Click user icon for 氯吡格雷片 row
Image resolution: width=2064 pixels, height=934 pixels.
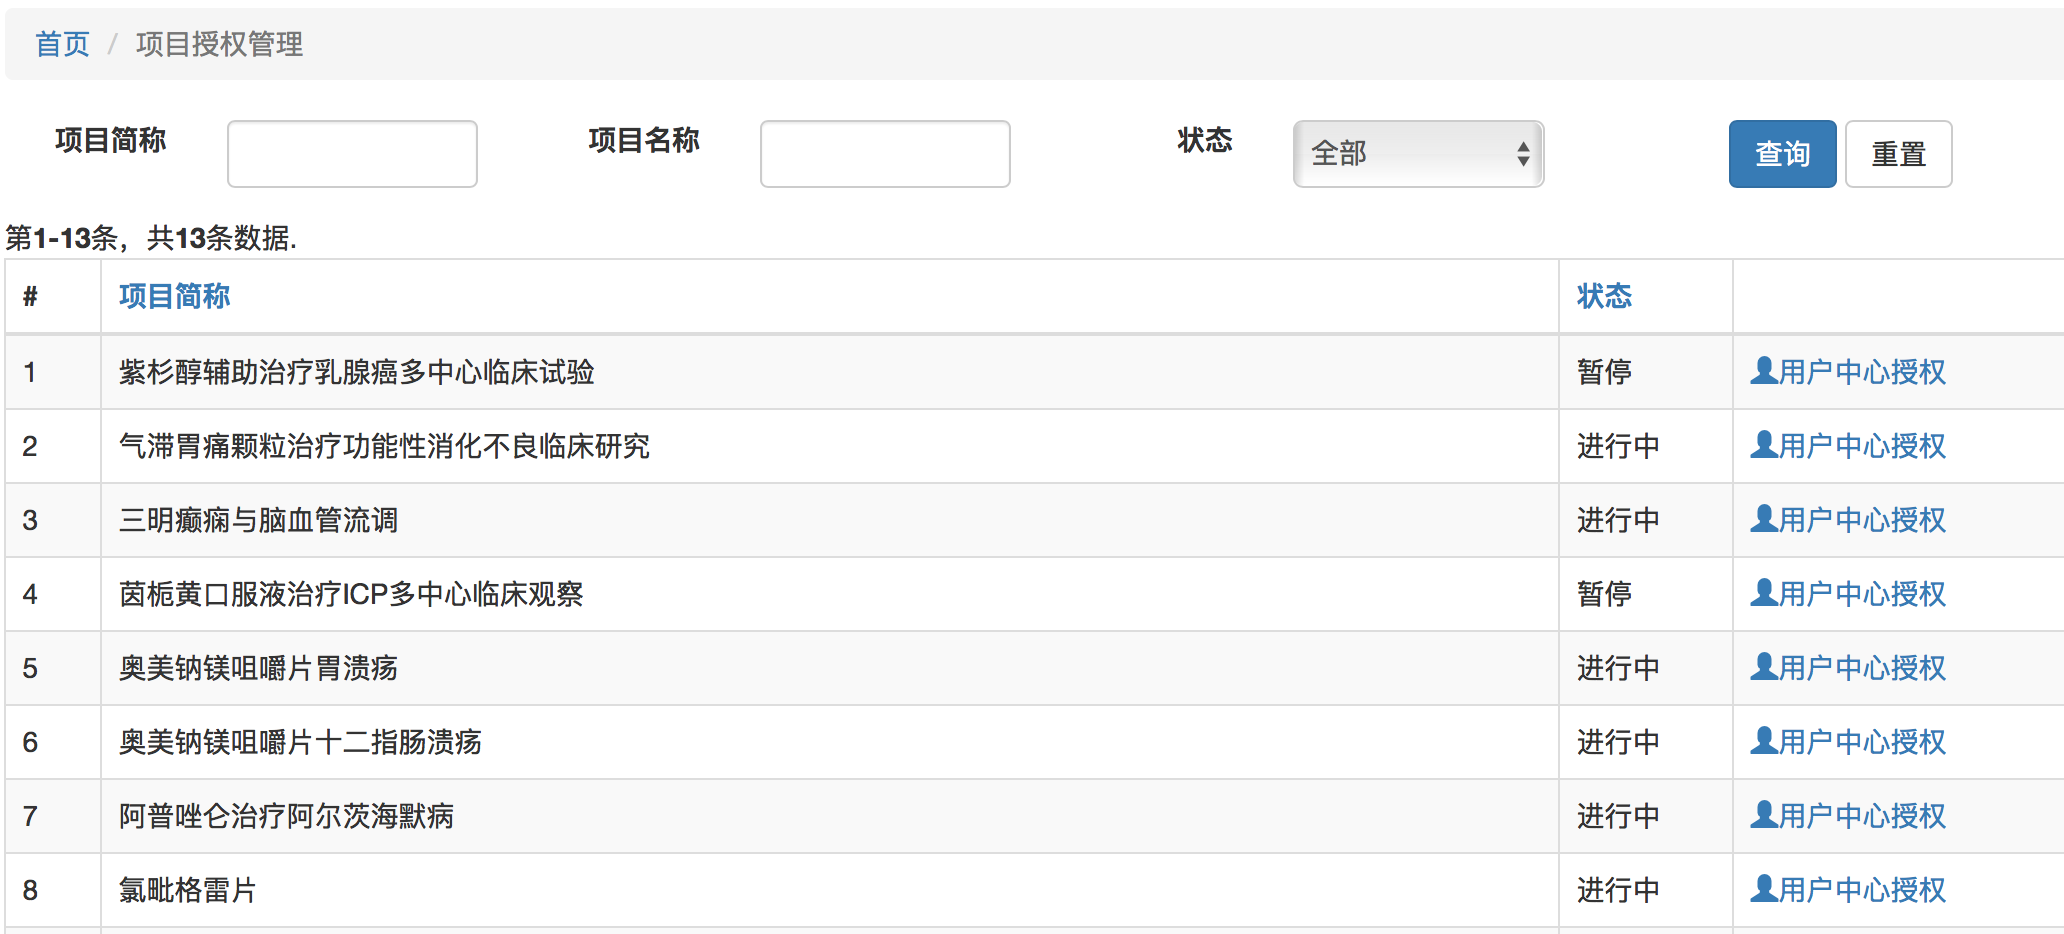point(1763,889)
